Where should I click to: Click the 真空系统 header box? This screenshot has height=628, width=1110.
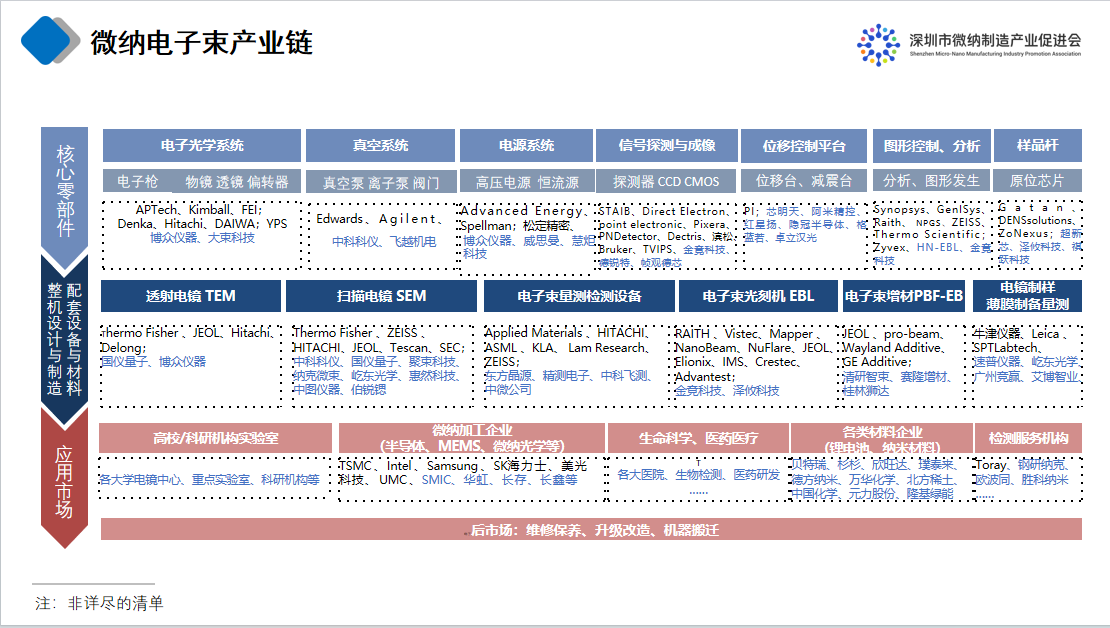coord(380,145)
